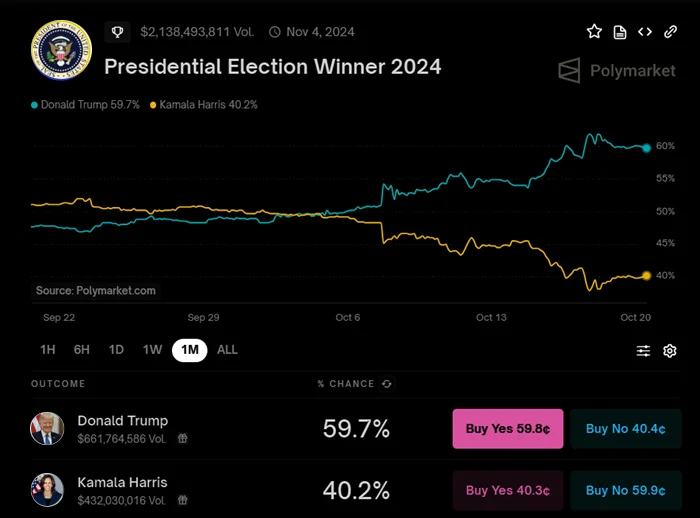Screen dimensions: 700x518
Task: Click the star favorite icon
Action: 594,32
